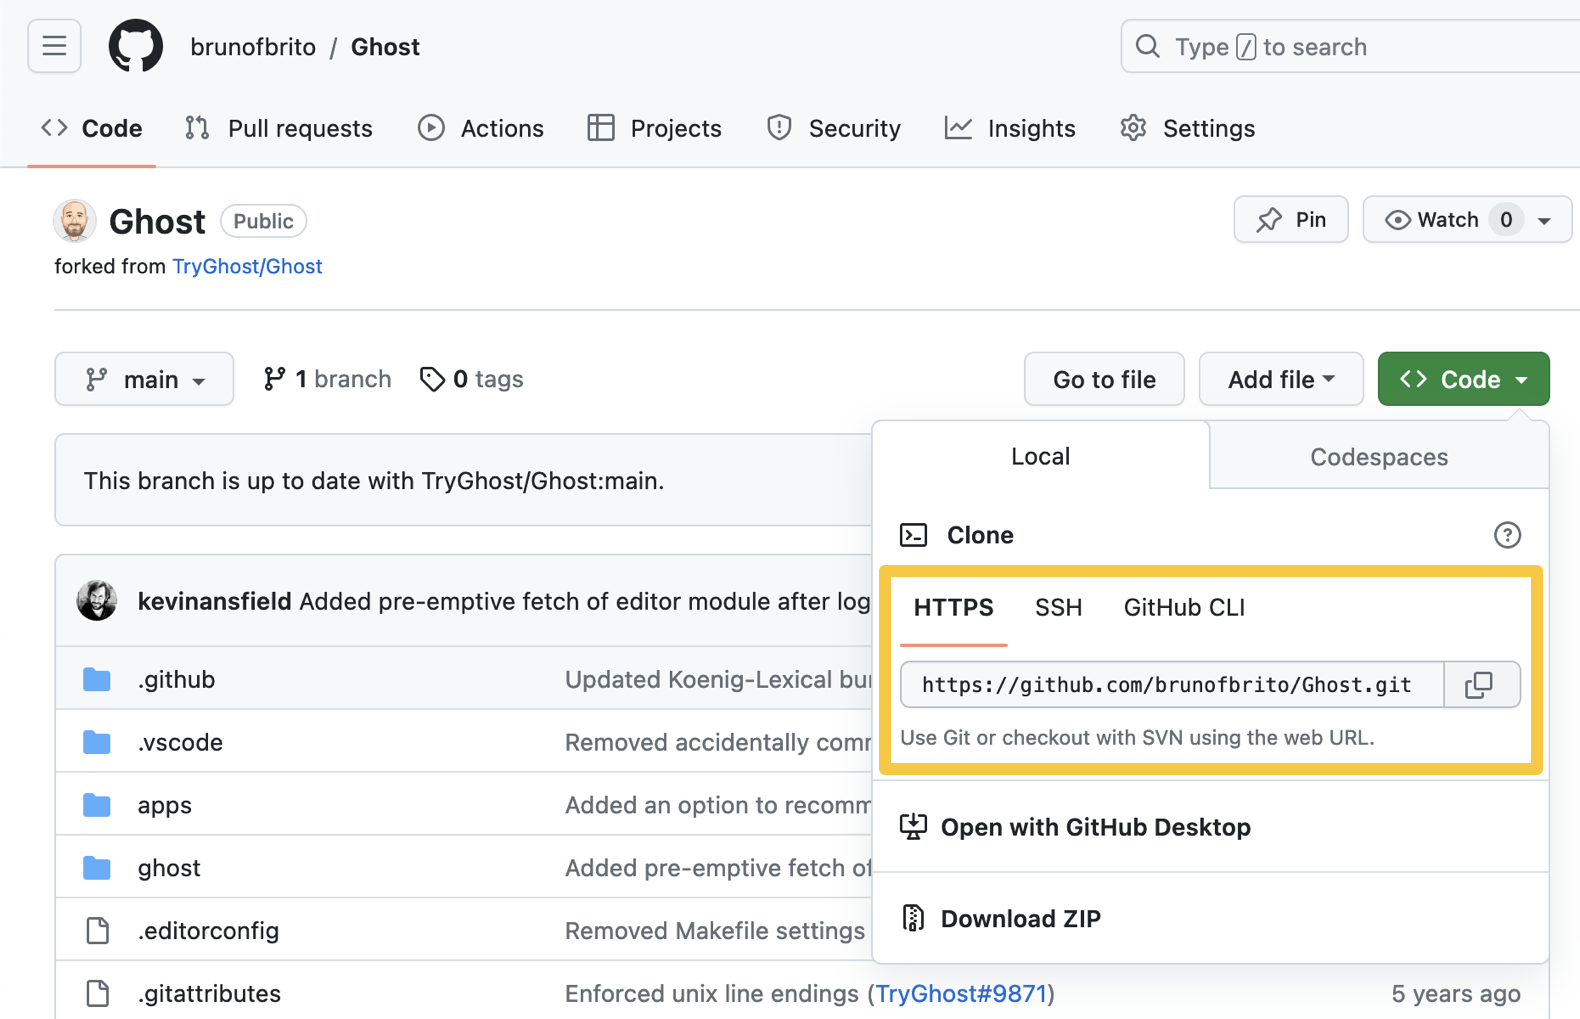Image resolution: width=1580 pixels, height=1019 pixels.
Task: Click the folder icon next to ghost
Action: [97, 867]
